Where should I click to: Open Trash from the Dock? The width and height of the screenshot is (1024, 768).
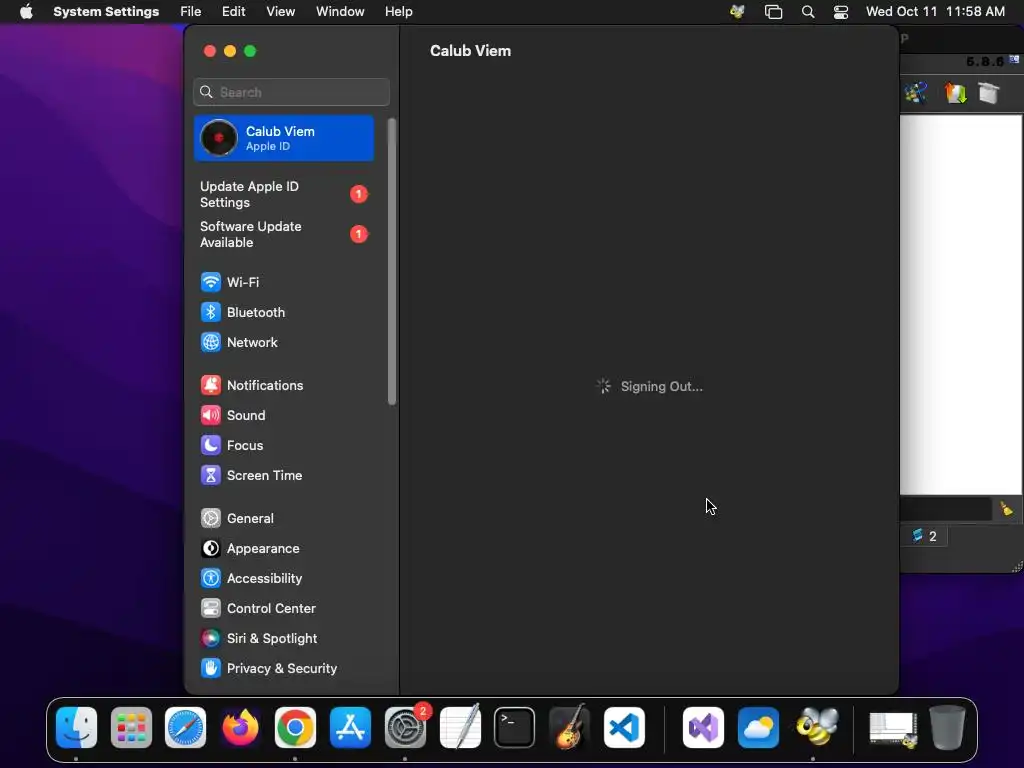948,728
